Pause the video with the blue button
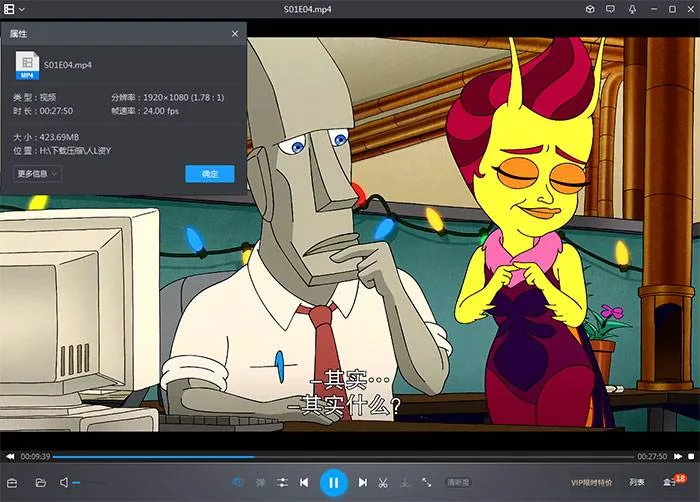This screenshot has height=502, width=700. (333, 483)
